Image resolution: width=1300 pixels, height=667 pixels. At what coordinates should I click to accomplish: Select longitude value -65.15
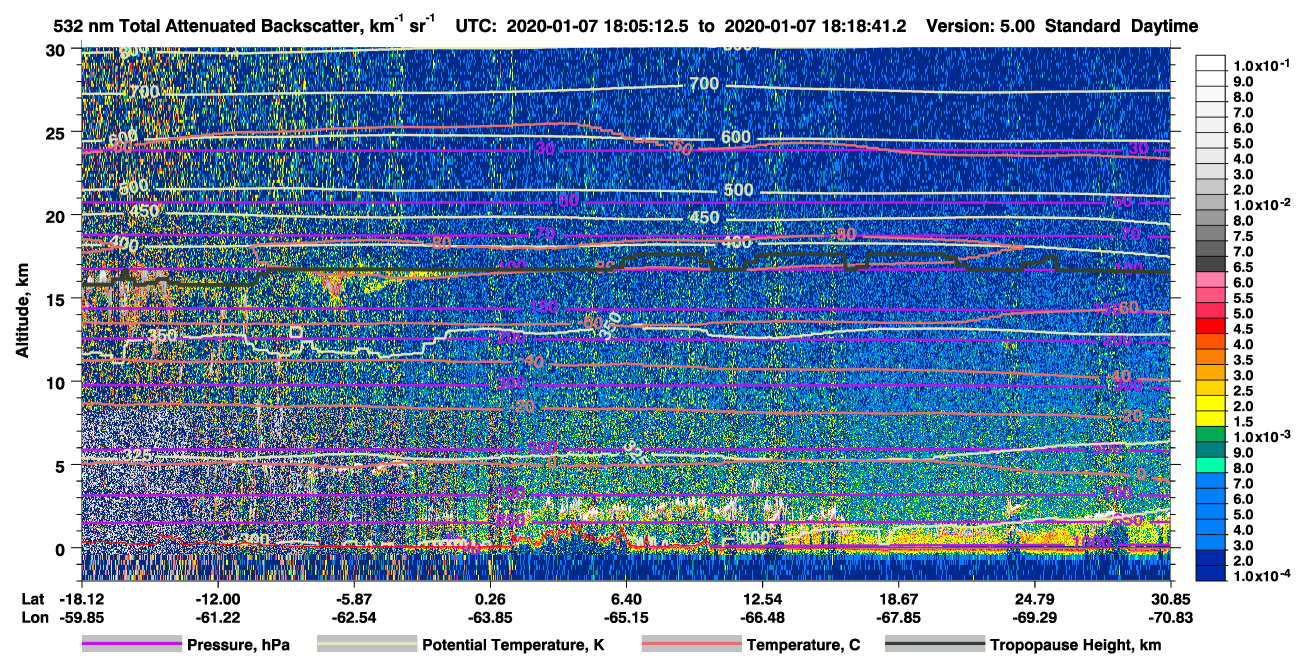pyautogui.click(x=626, y=617)
